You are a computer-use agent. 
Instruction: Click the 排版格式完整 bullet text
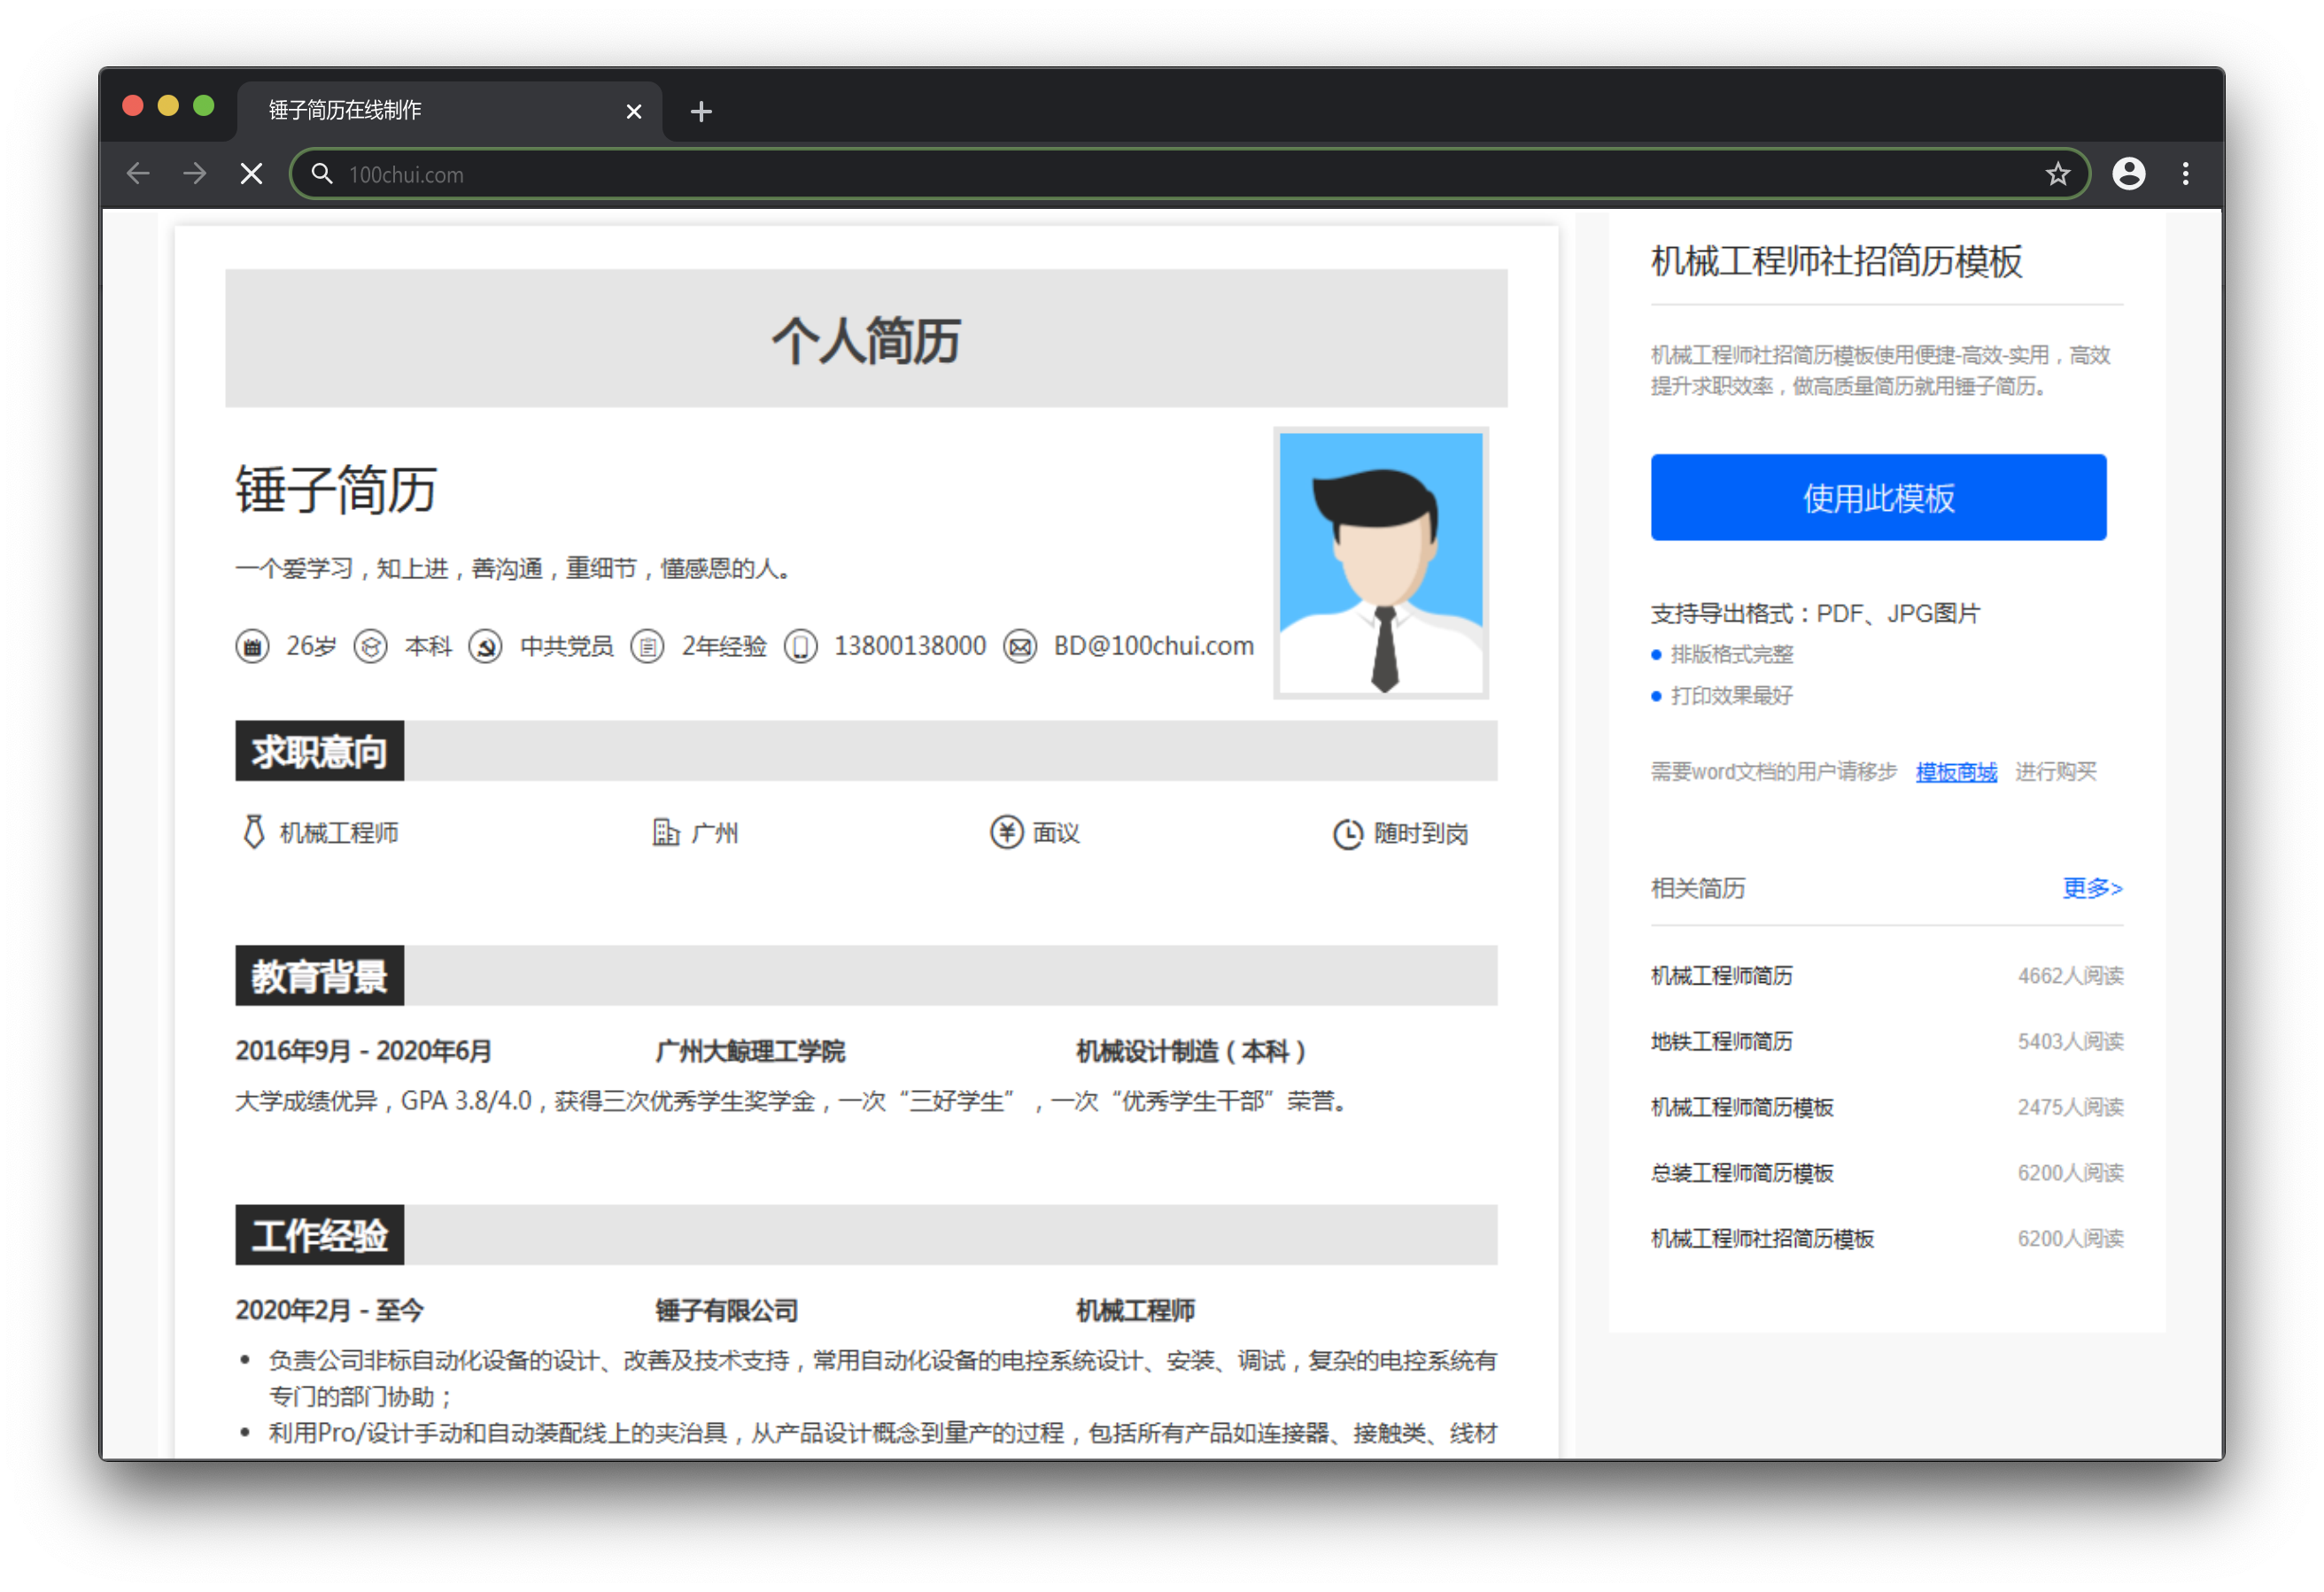1732,654
